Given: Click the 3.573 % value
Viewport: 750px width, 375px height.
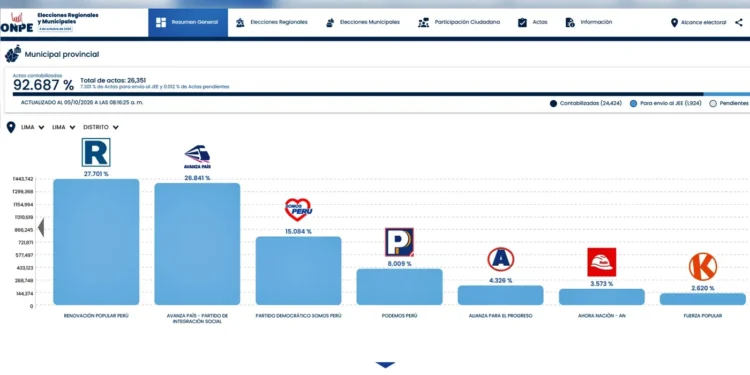Looking at the screenshot, I should (x=602, y=284).
